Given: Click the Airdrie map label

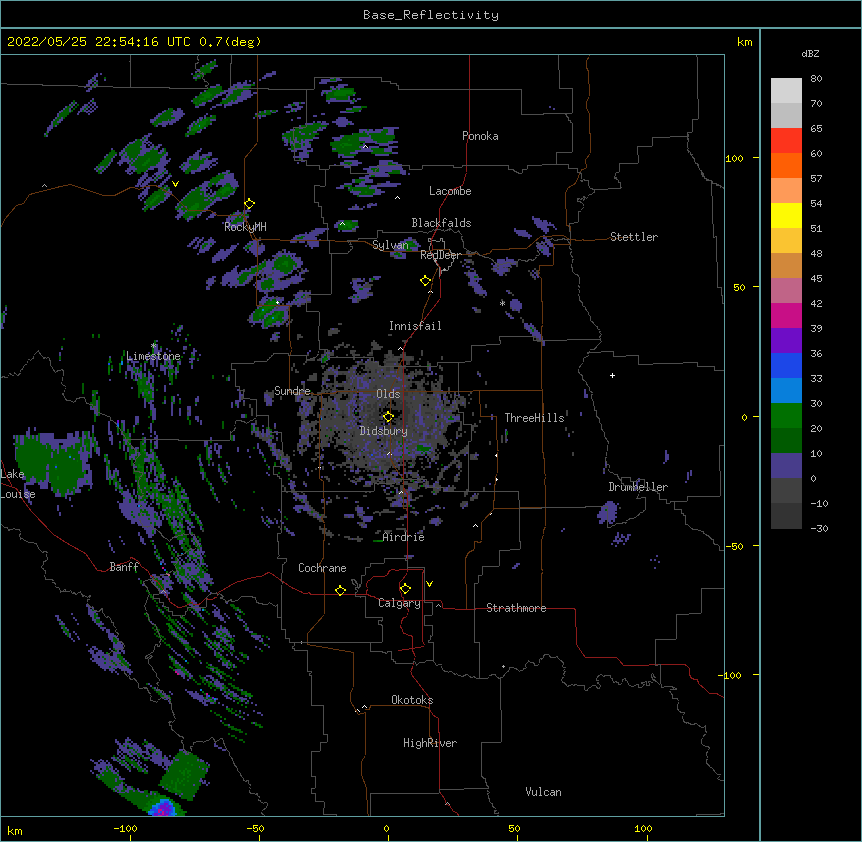Looking at the screenshot, I should coord(404,537).
